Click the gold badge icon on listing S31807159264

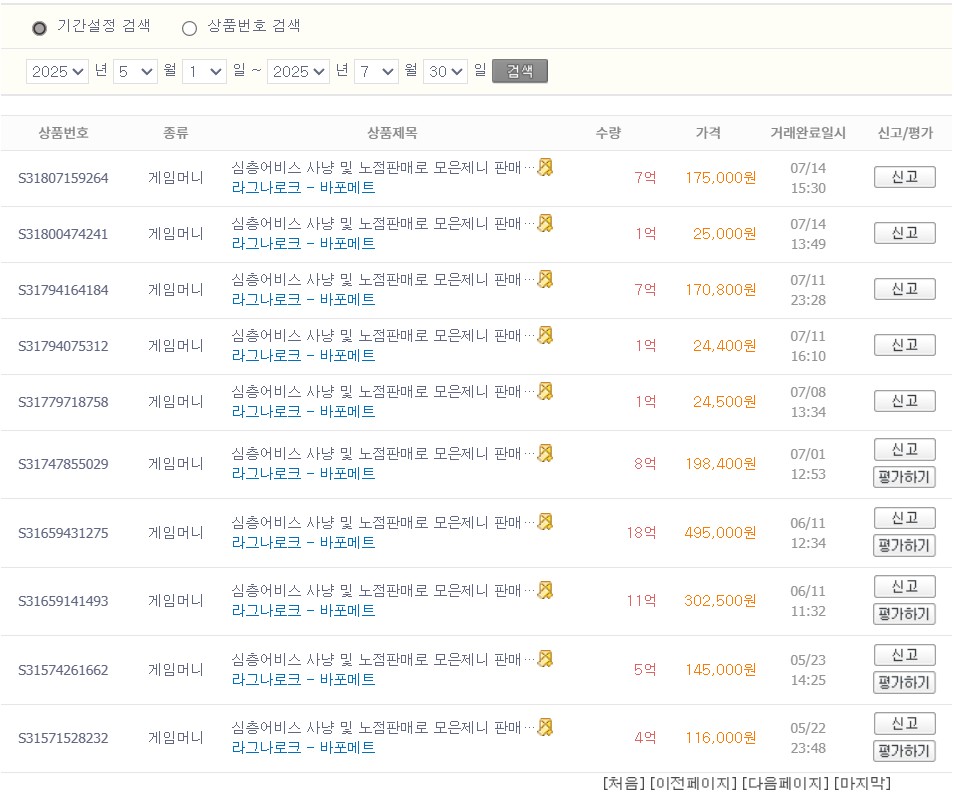pos(544,168)
